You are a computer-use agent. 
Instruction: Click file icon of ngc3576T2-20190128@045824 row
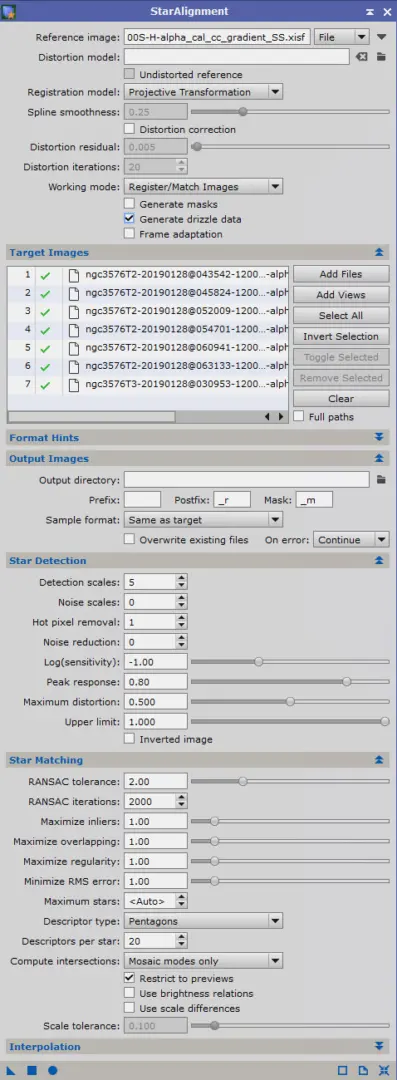click(x=74, y=293)
